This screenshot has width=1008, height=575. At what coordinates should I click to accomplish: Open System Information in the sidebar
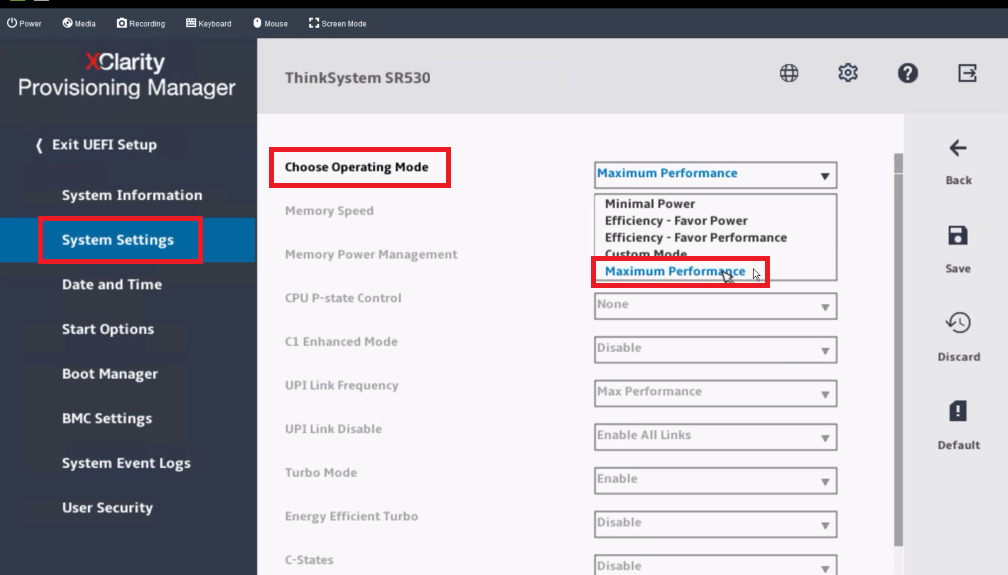point(132,195)
